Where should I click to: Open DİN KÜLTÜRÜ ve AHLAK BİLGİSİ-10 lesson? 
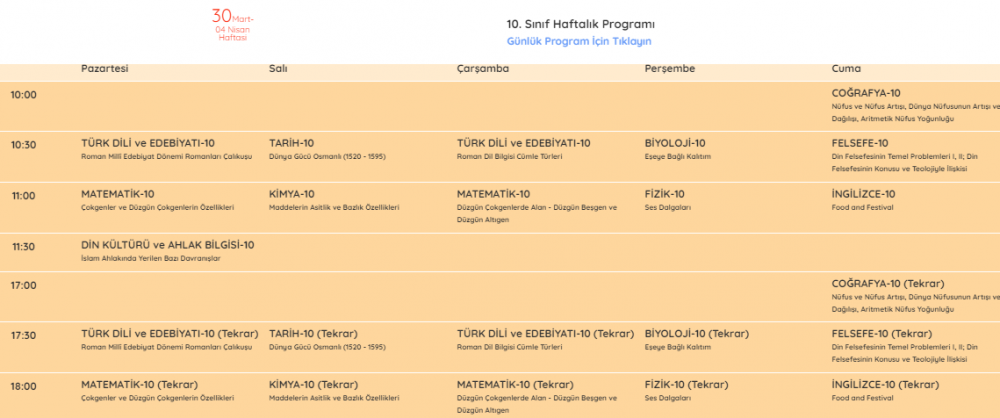167,244
